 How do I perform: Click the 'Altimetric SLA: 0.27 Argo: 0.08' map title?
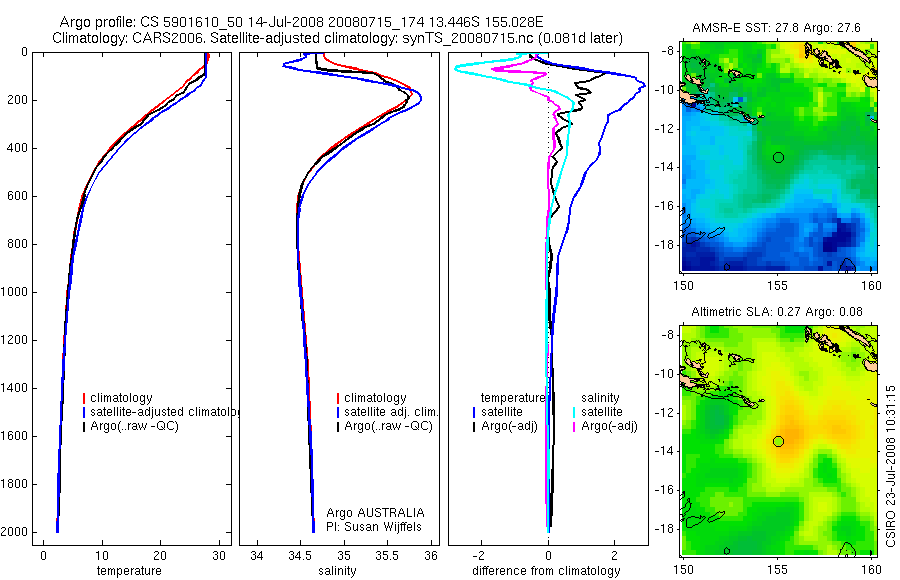click(x=777, y=312)
